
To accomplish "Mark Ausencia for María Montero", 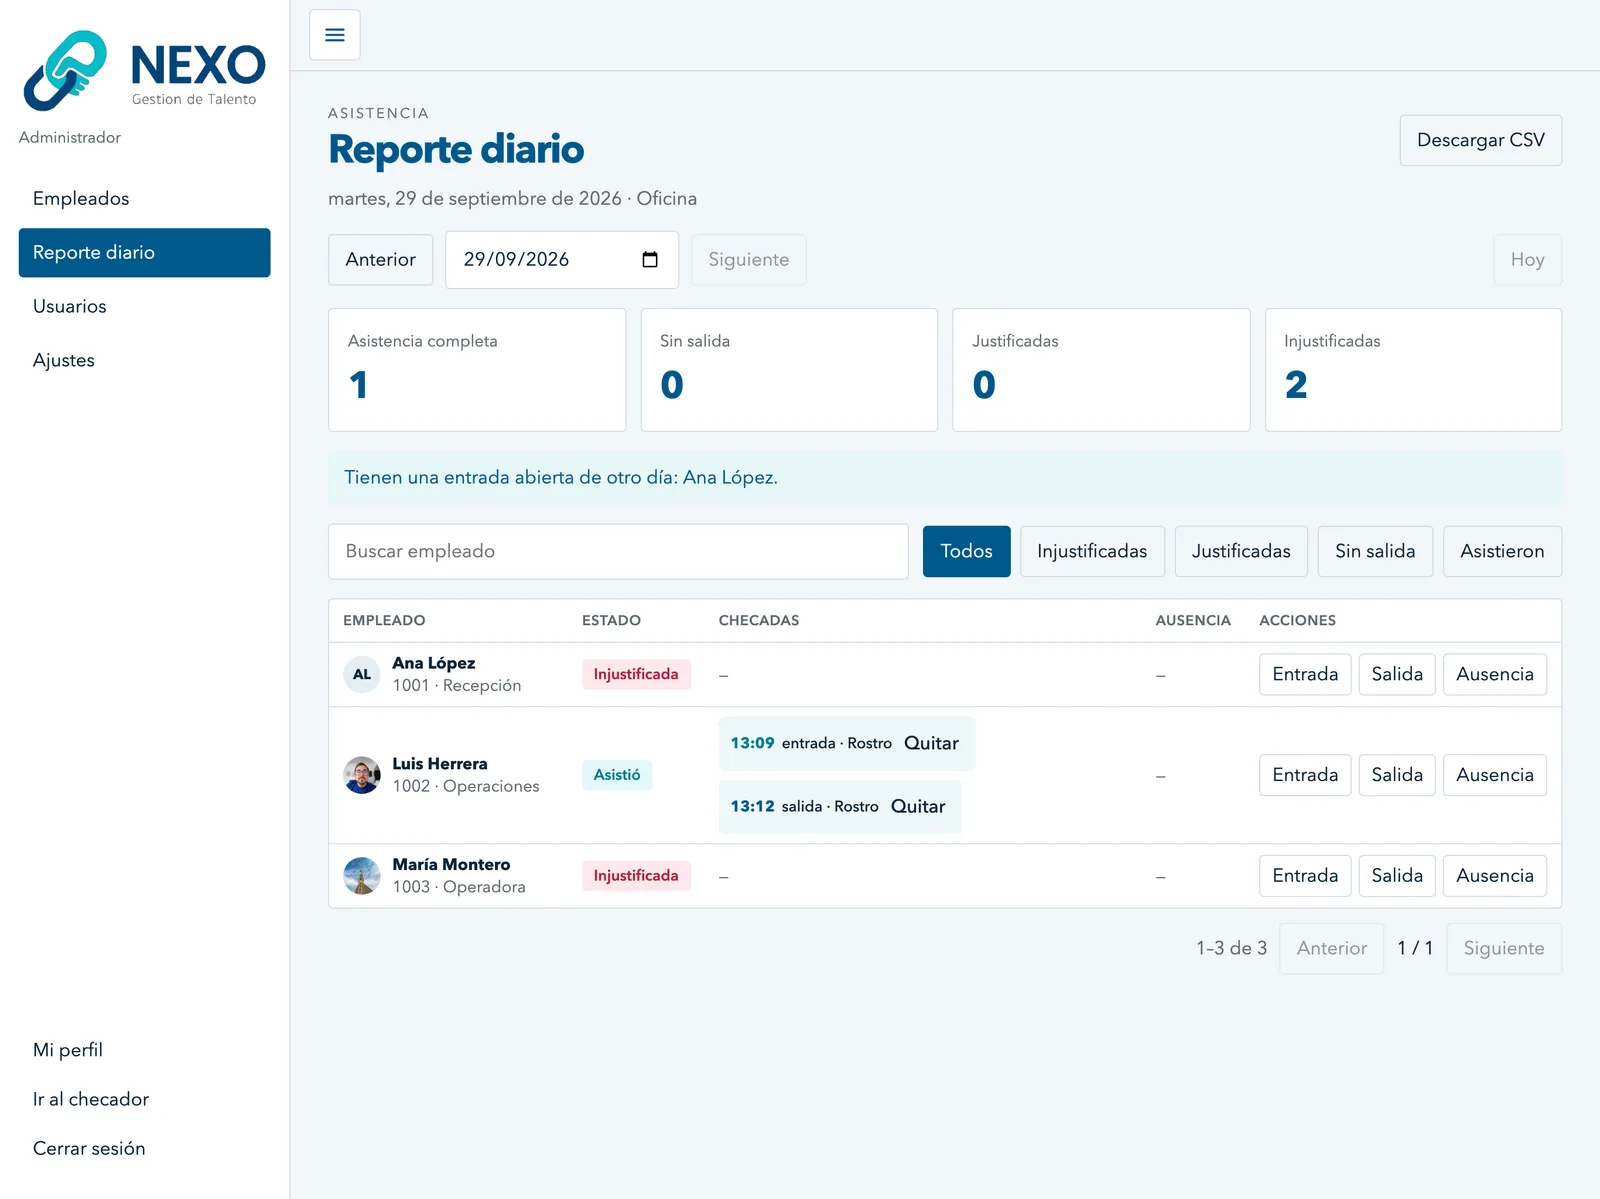I will pyautogui.click(x=1495, y=876).
